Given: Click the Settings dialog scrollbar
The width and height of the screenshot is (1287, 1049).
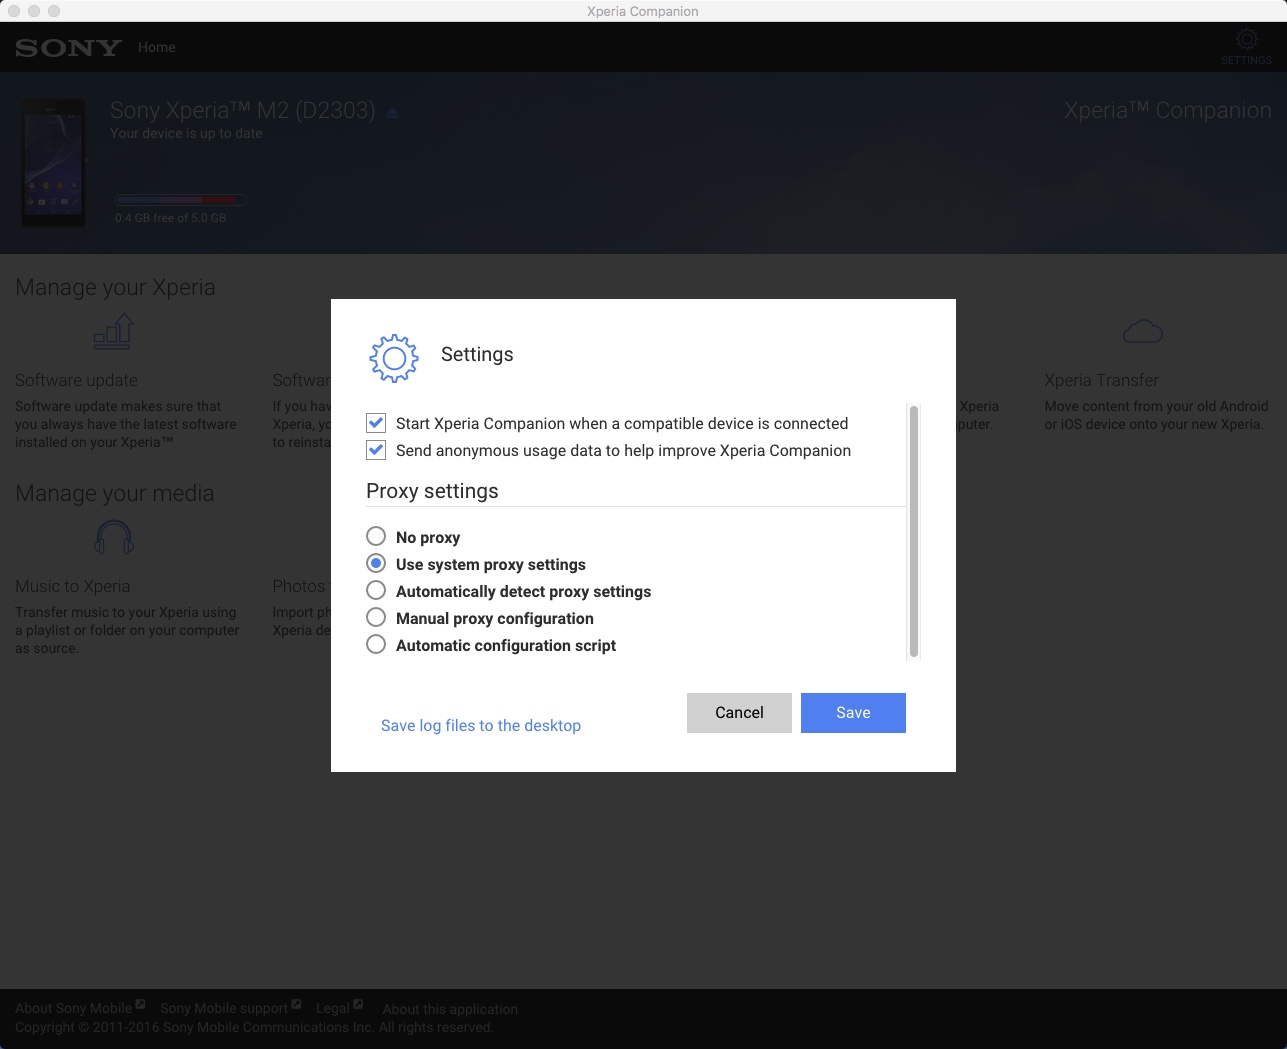Looking at the screenshot, I should click(x=913, y=531).
